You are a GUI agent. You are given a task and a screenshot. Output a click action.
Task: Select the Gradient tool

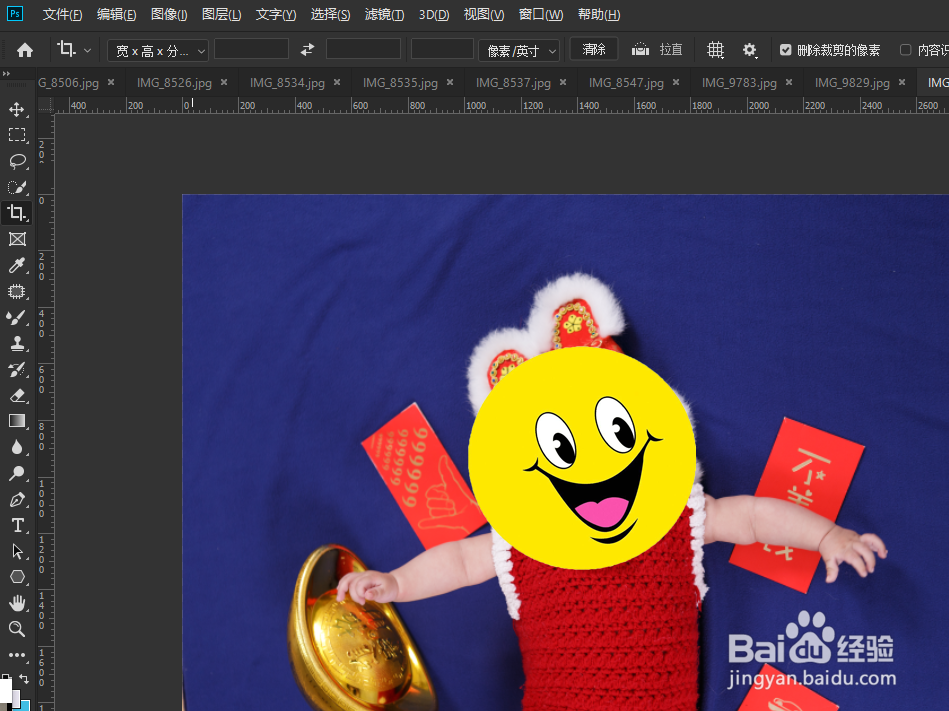17,421
